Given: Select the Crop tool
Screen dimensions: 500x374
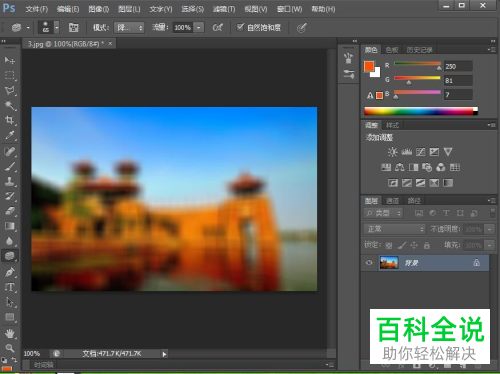Looking at the screenshot, I should click(x=10, y=120).
